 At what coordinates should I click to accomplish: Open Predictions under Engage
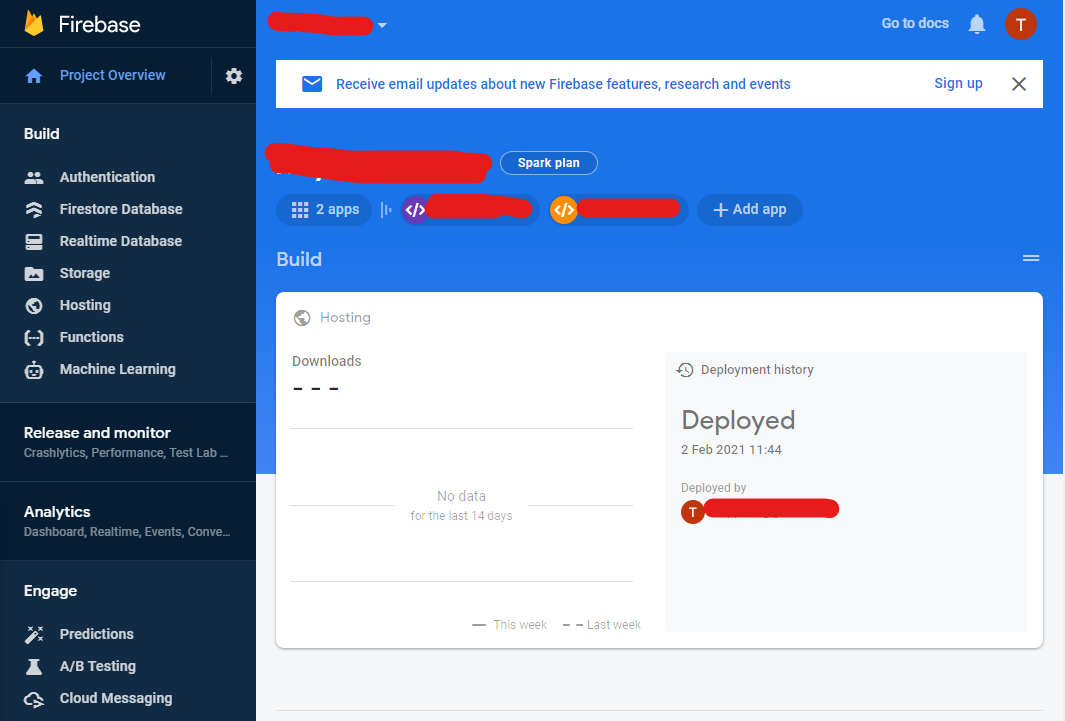(98, 634)
